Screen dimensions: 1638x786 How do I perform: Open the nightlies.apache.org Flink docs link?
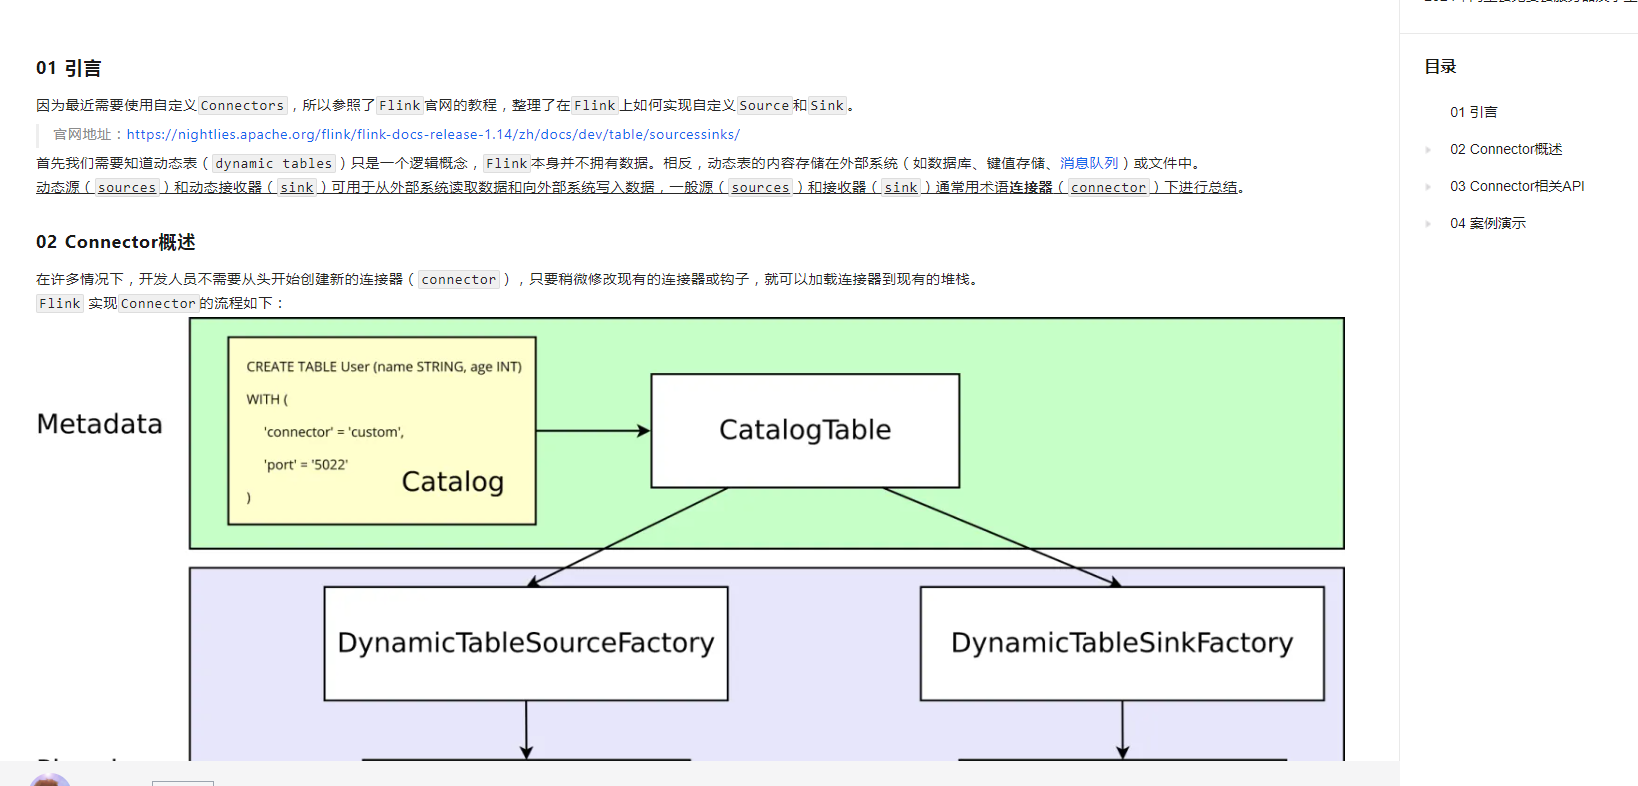pyautogui.click(x=433, y=134)
